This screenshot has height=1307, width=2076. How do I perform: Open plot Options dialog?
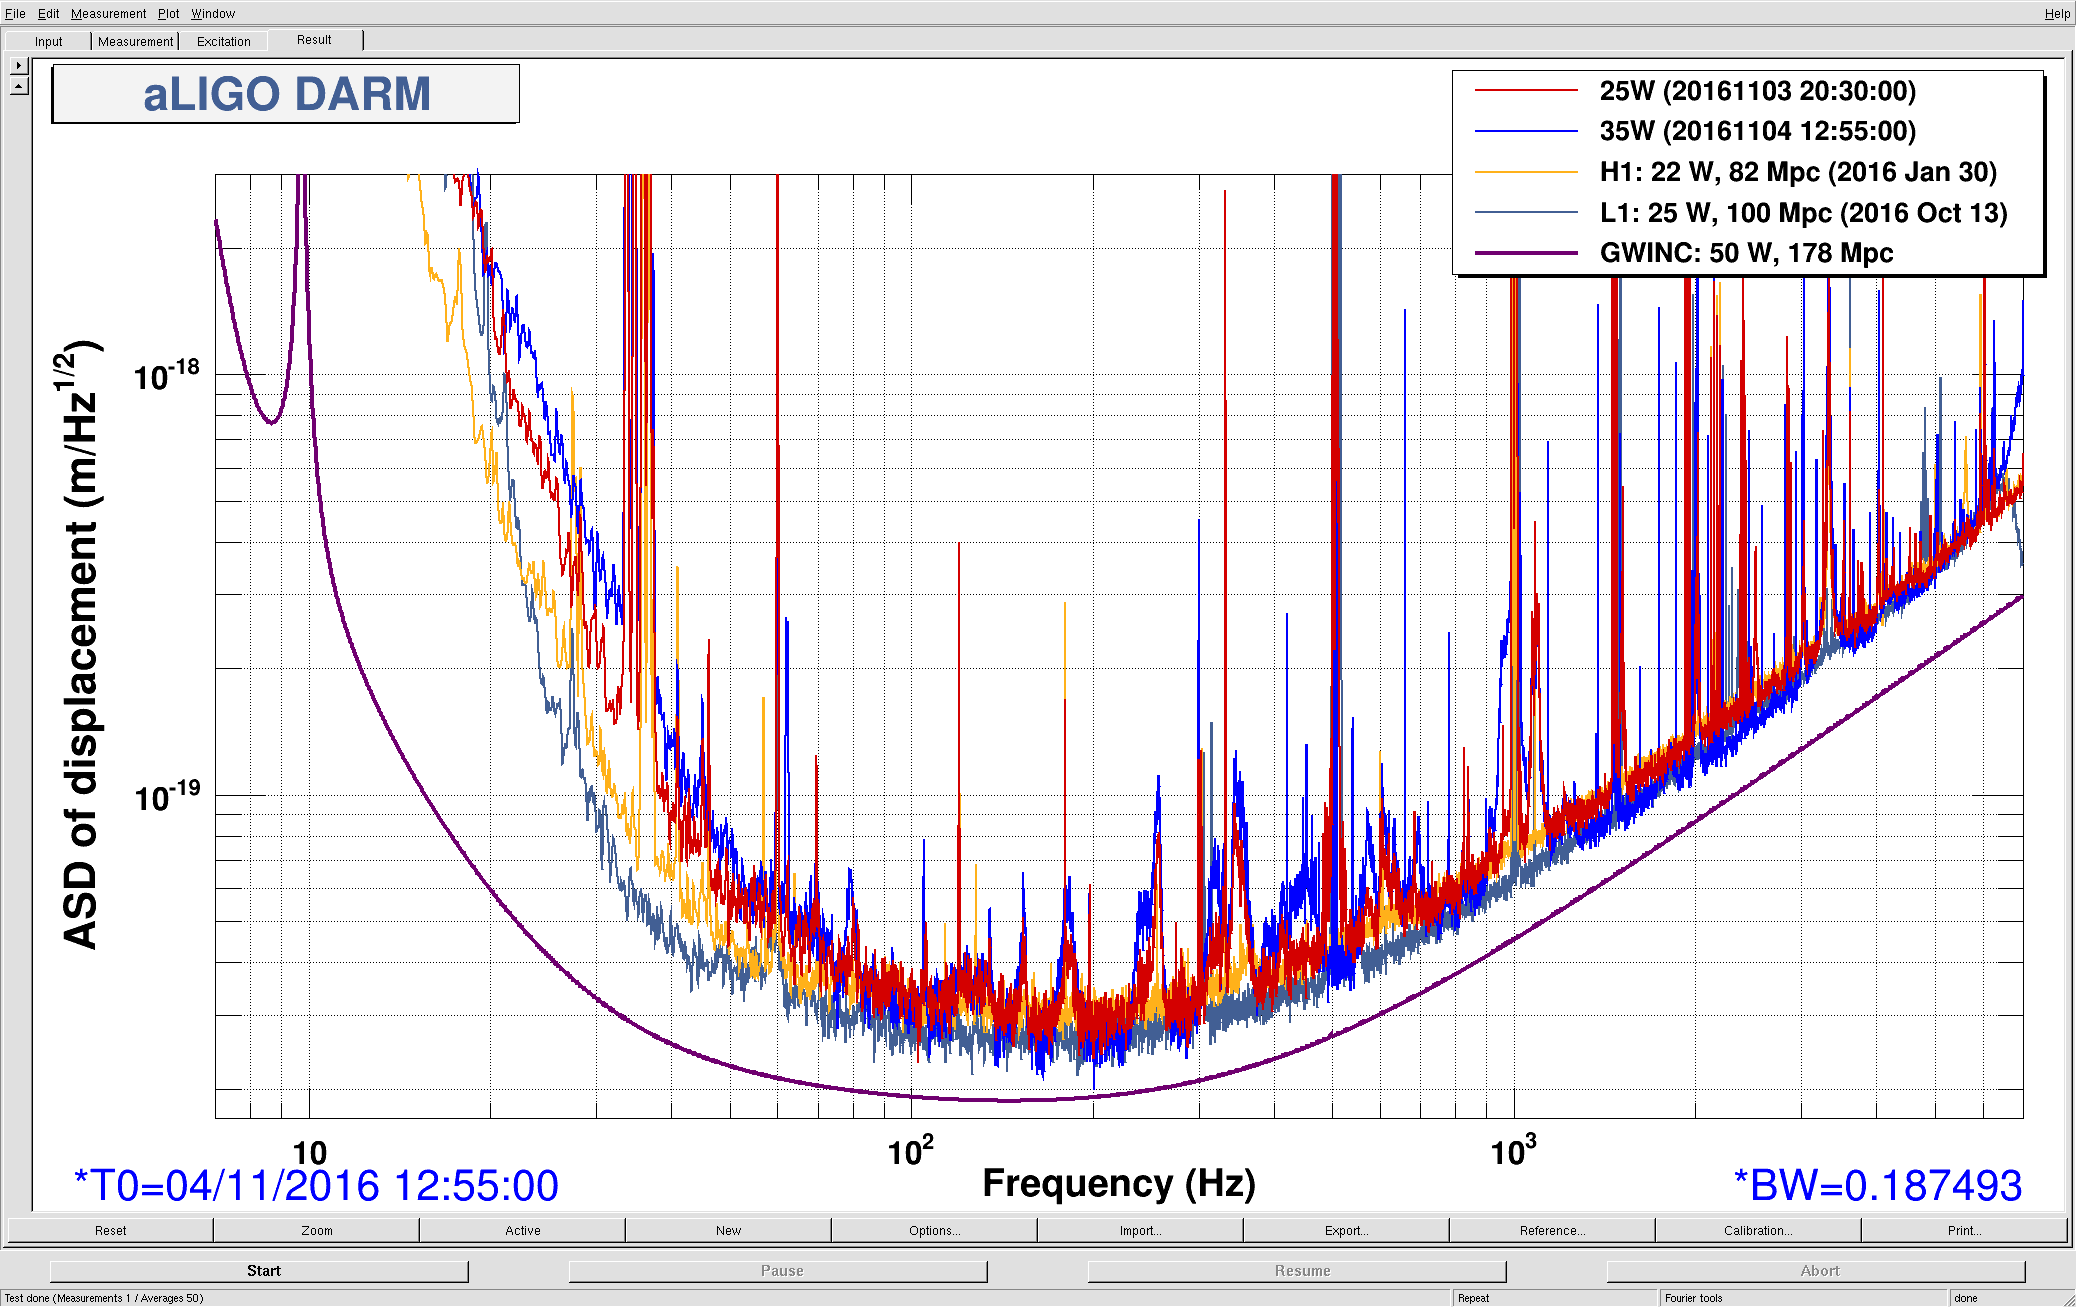[934, 1230]
